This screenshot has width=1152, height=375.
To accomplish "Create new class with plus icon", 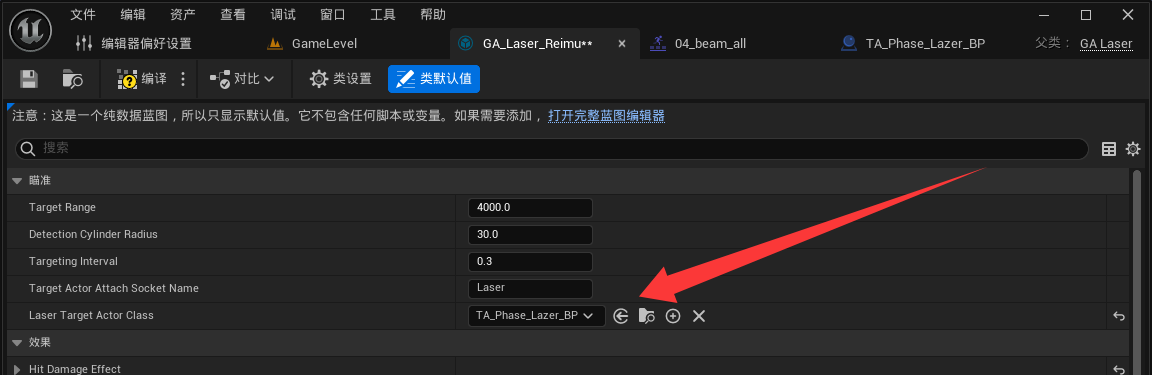I will (x=673, y=316).
